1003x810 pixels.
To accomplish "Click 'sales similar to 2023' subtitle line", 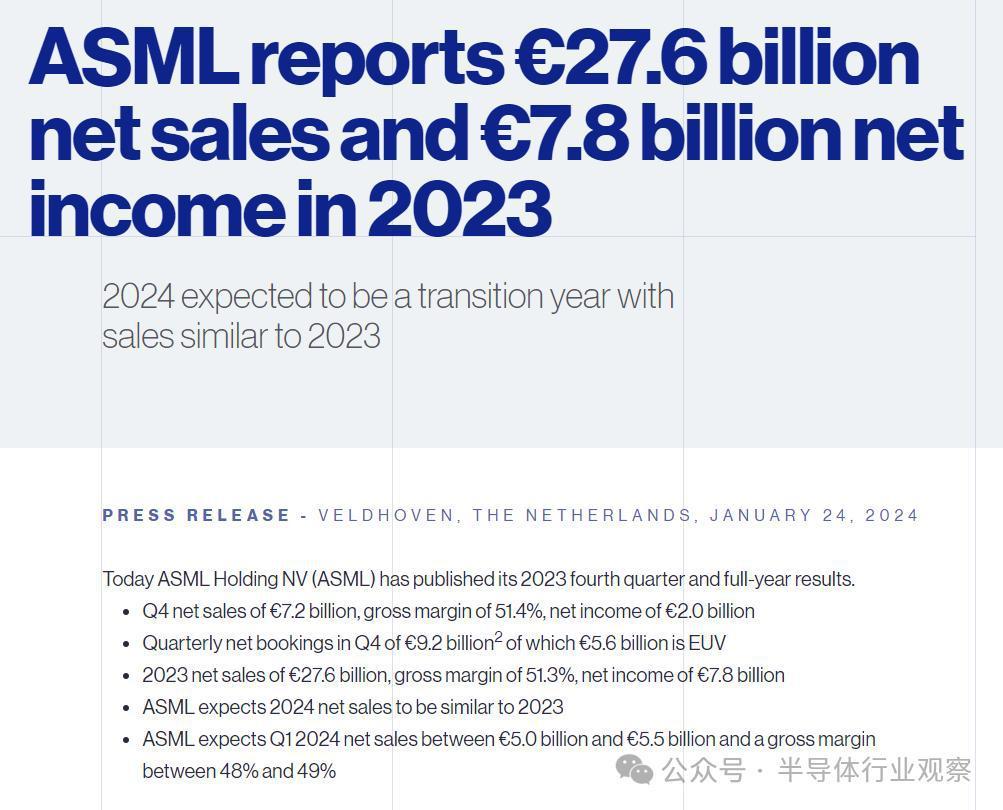I will [x=241, y=336].
